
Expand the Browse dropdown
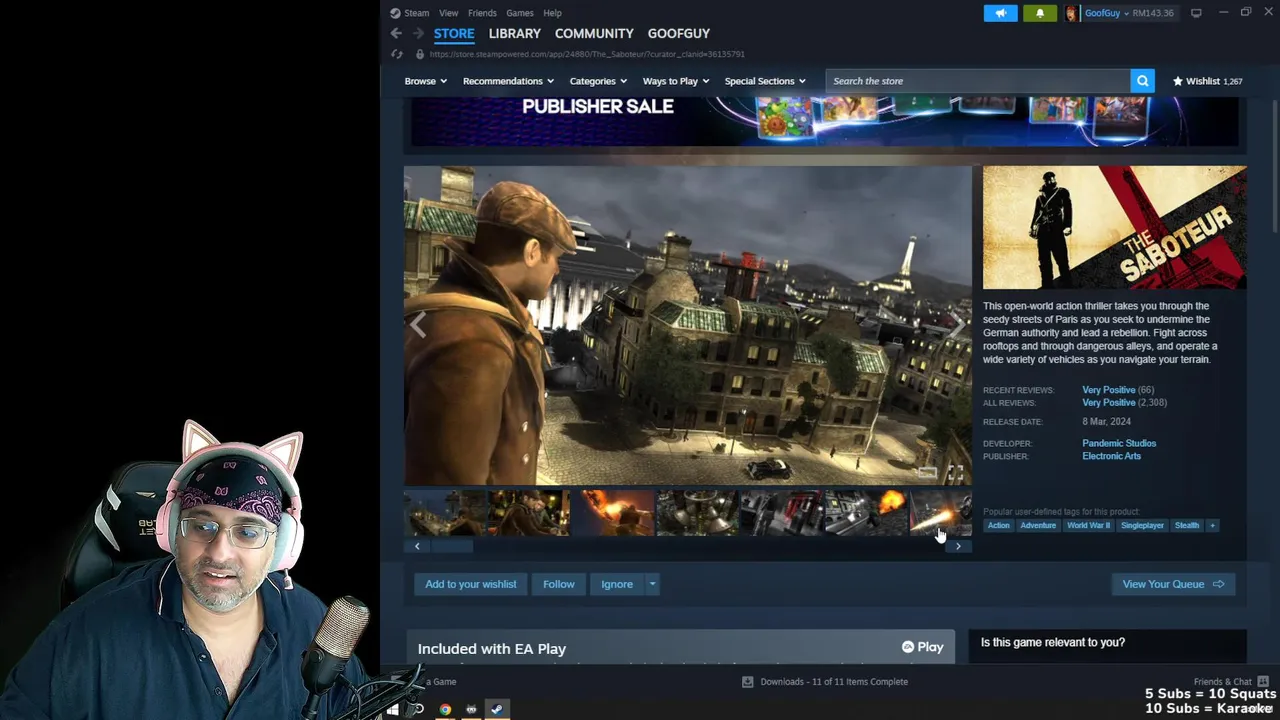click(x=425, y=81)
